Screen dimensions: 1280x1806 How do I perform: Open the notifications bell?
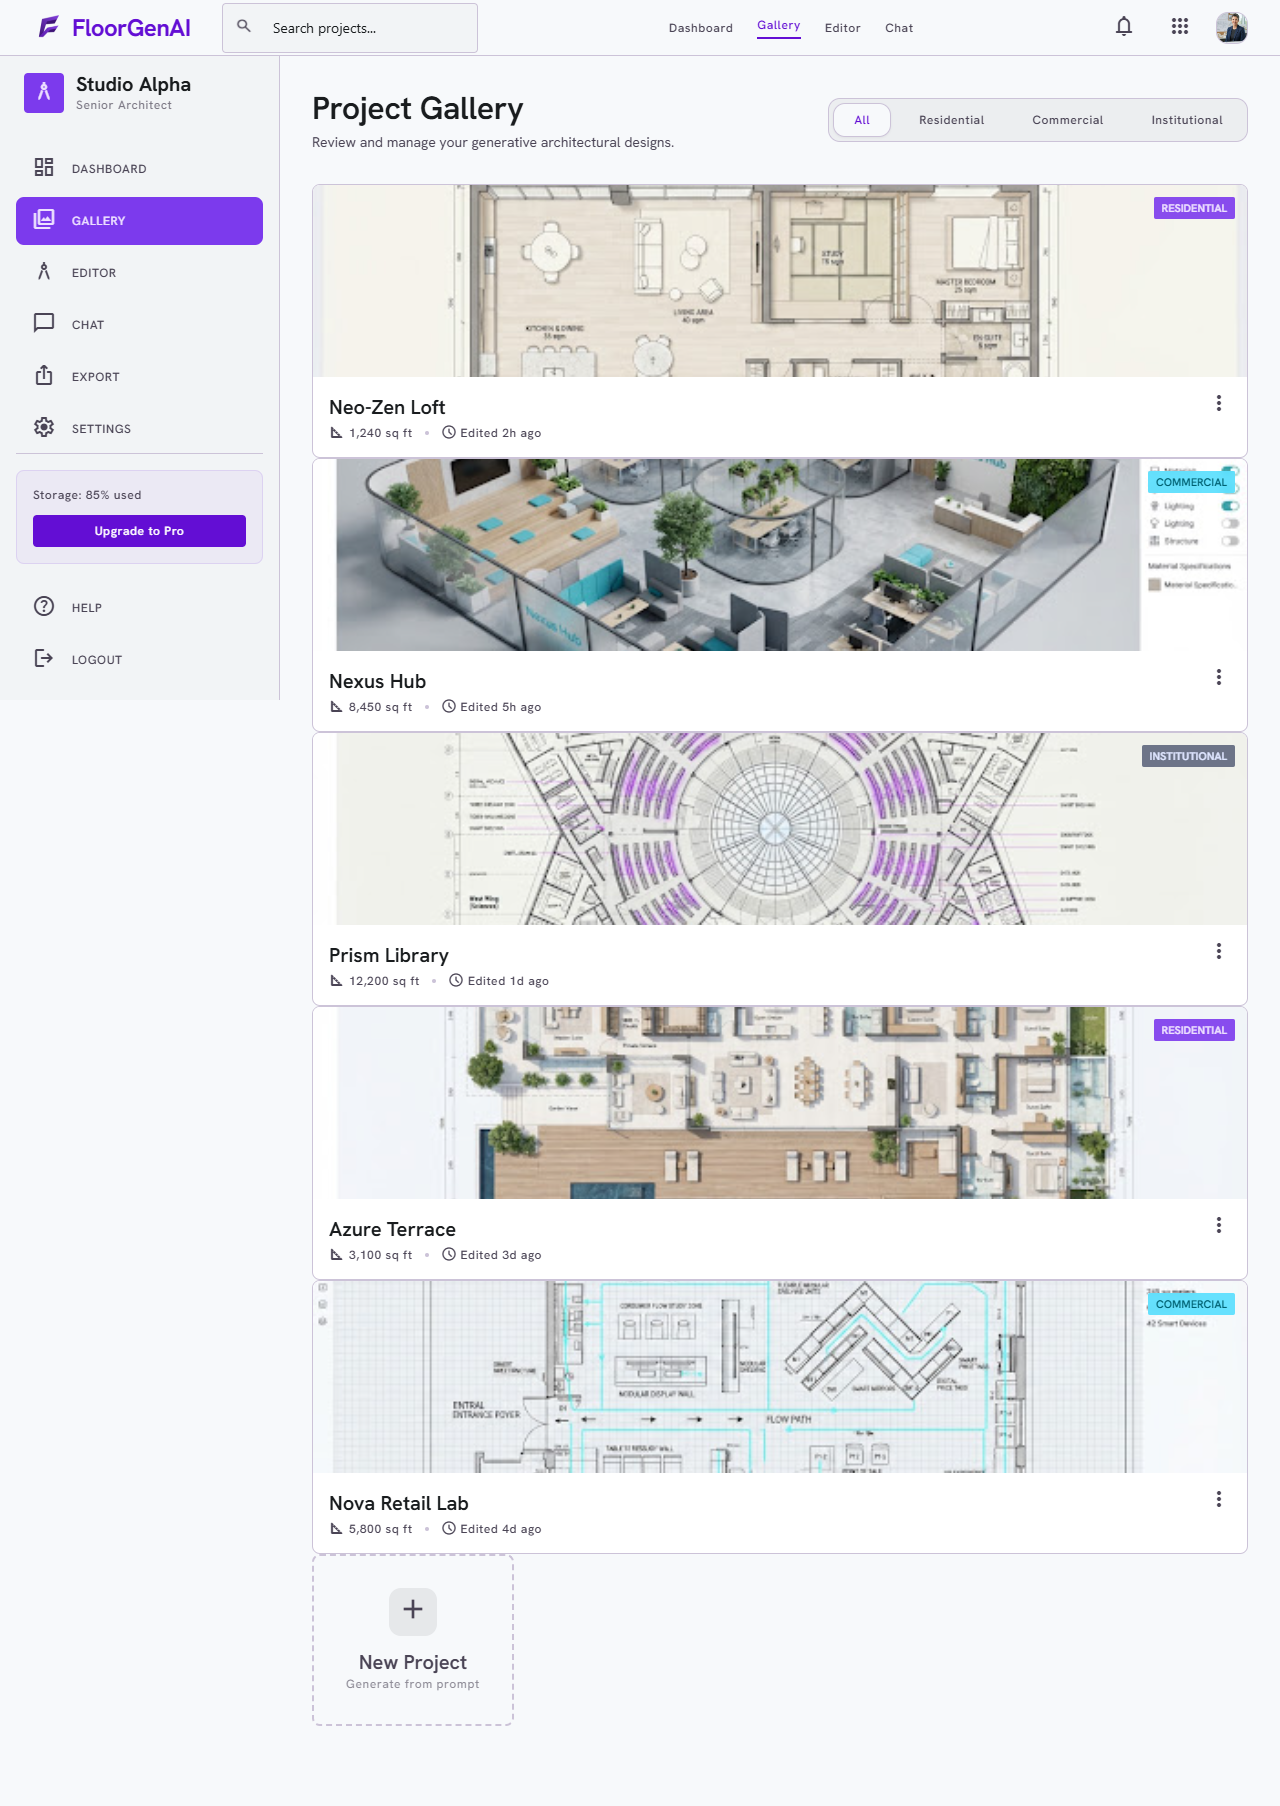[x=1124, y=27]
